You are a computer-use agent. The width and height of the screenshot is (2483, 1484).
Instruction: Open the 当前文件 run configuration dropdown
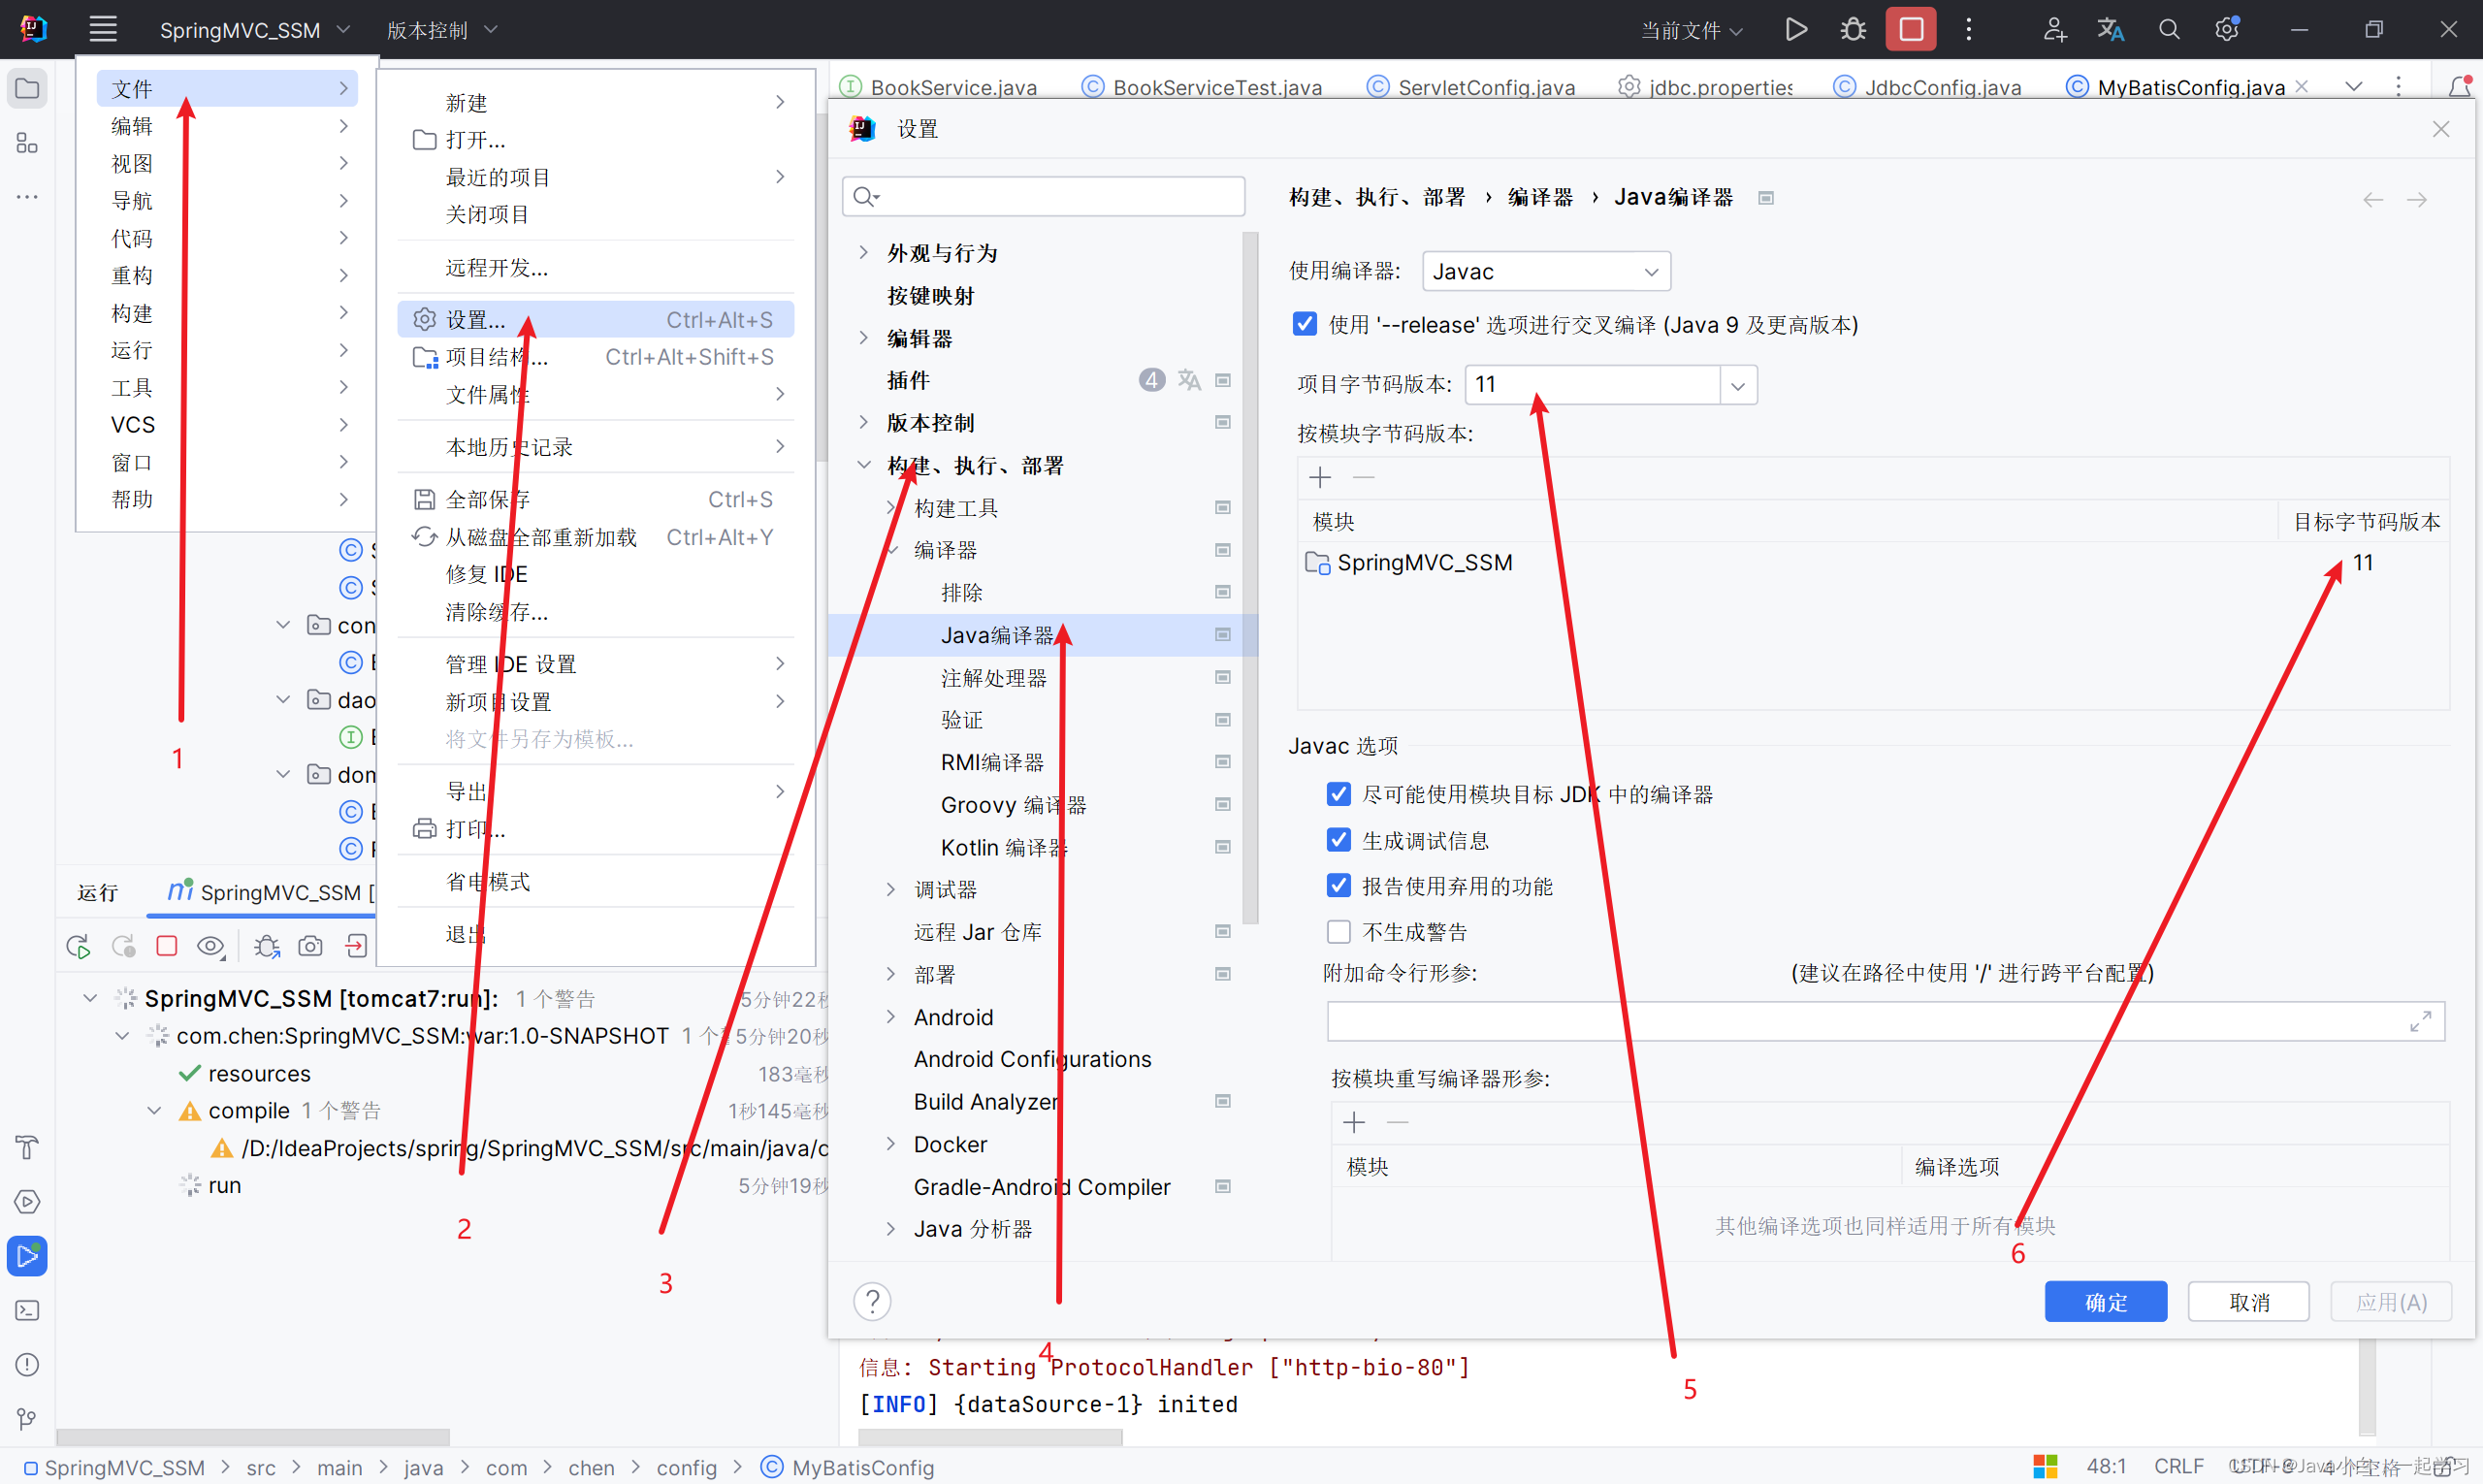coord(1692,30)
